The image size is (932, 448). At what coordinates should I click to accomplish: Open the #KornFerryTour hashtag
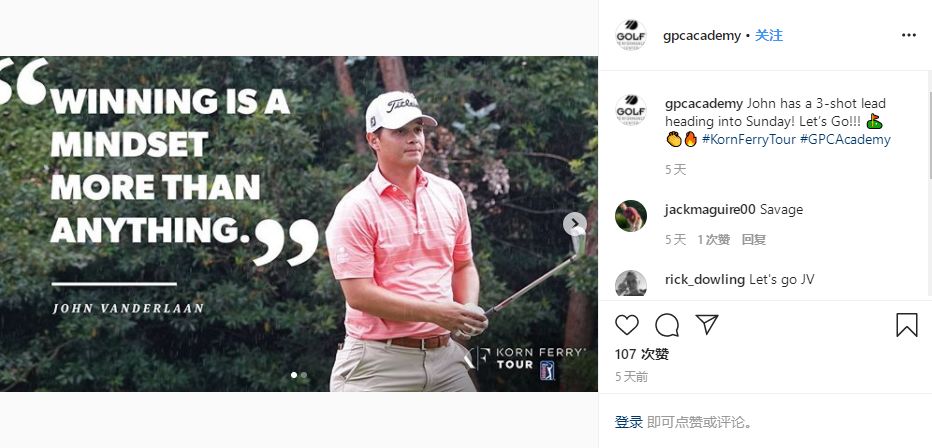pos(749,140)
